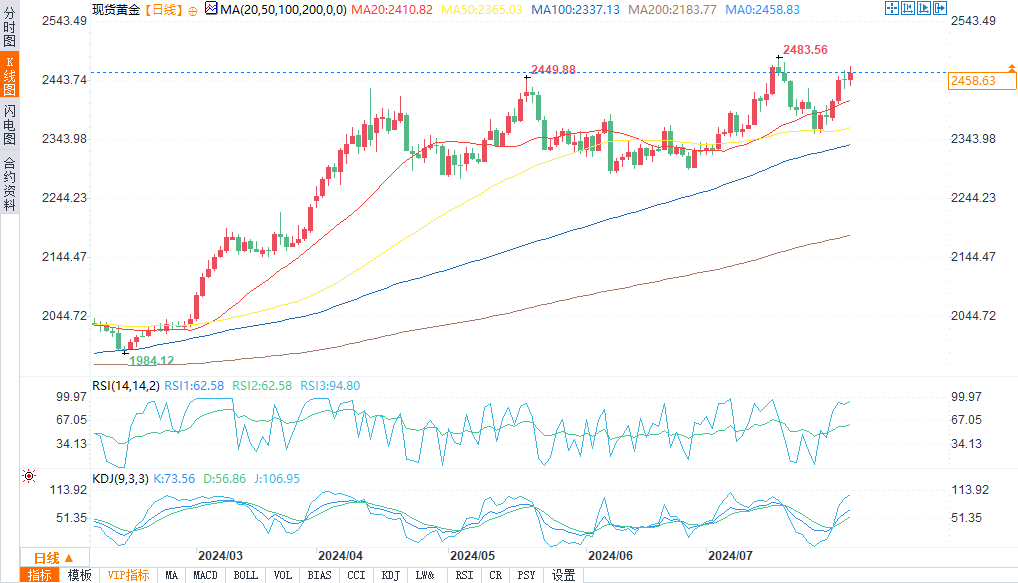Open the 合约资料 side tab

[9, 183]
